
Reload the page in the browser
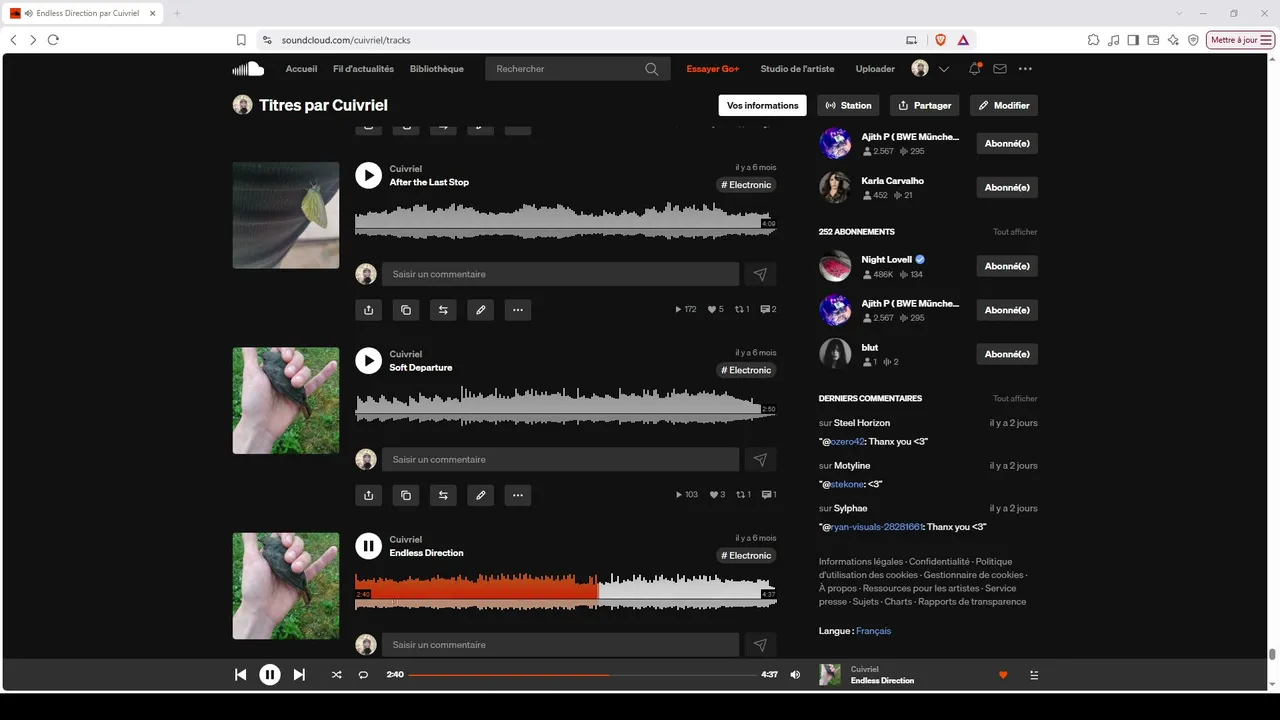pos(53,40)
